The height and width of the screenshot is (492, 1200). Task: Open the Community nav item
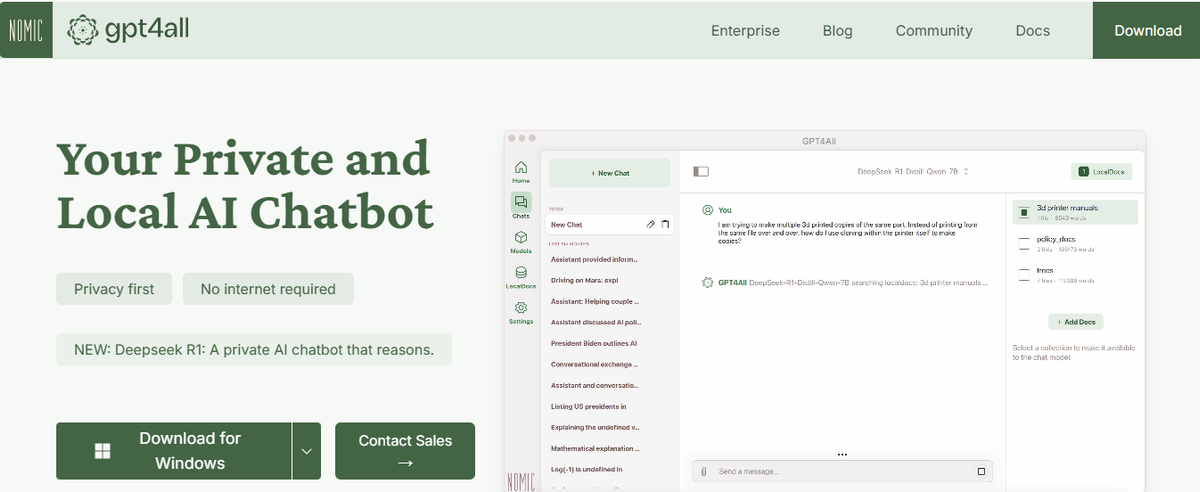[x=934, y=30]
